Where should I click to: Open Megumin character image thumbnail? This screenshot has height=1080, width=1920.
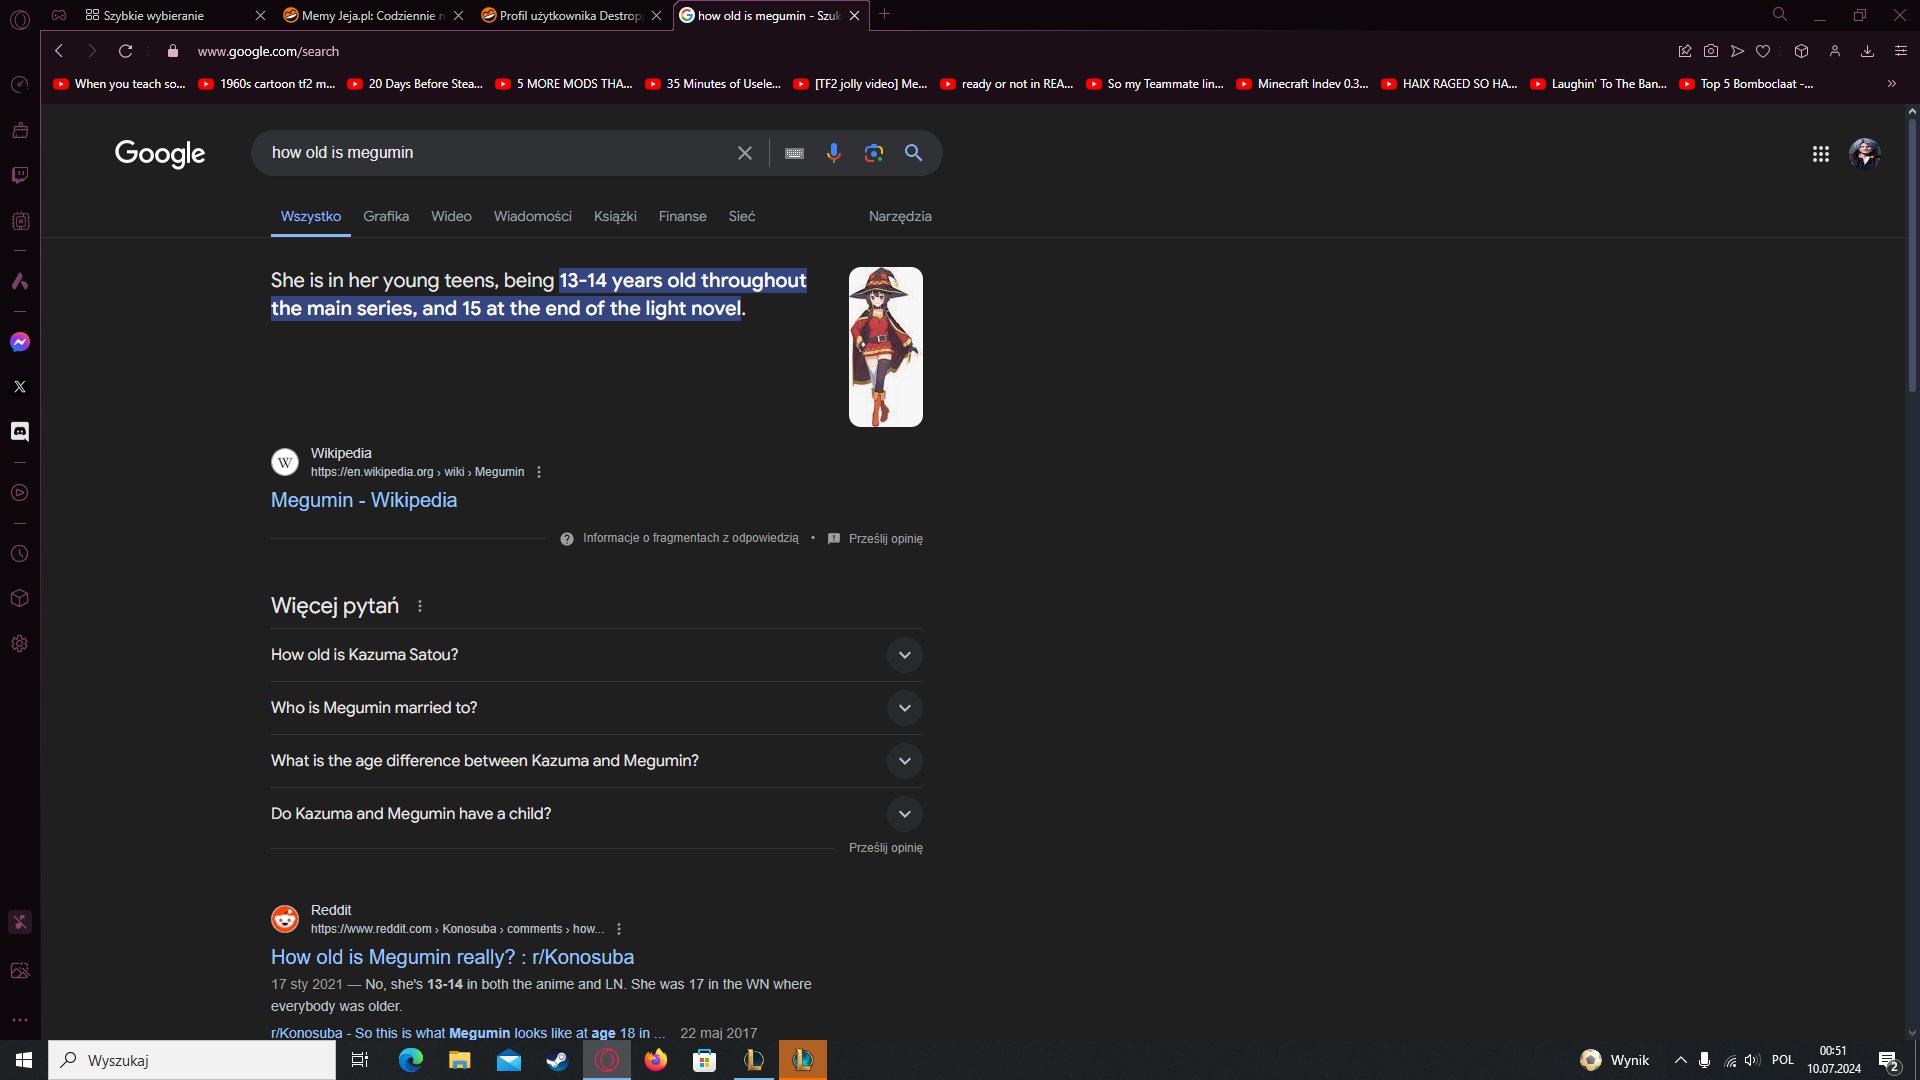click(x=886, y=347)
